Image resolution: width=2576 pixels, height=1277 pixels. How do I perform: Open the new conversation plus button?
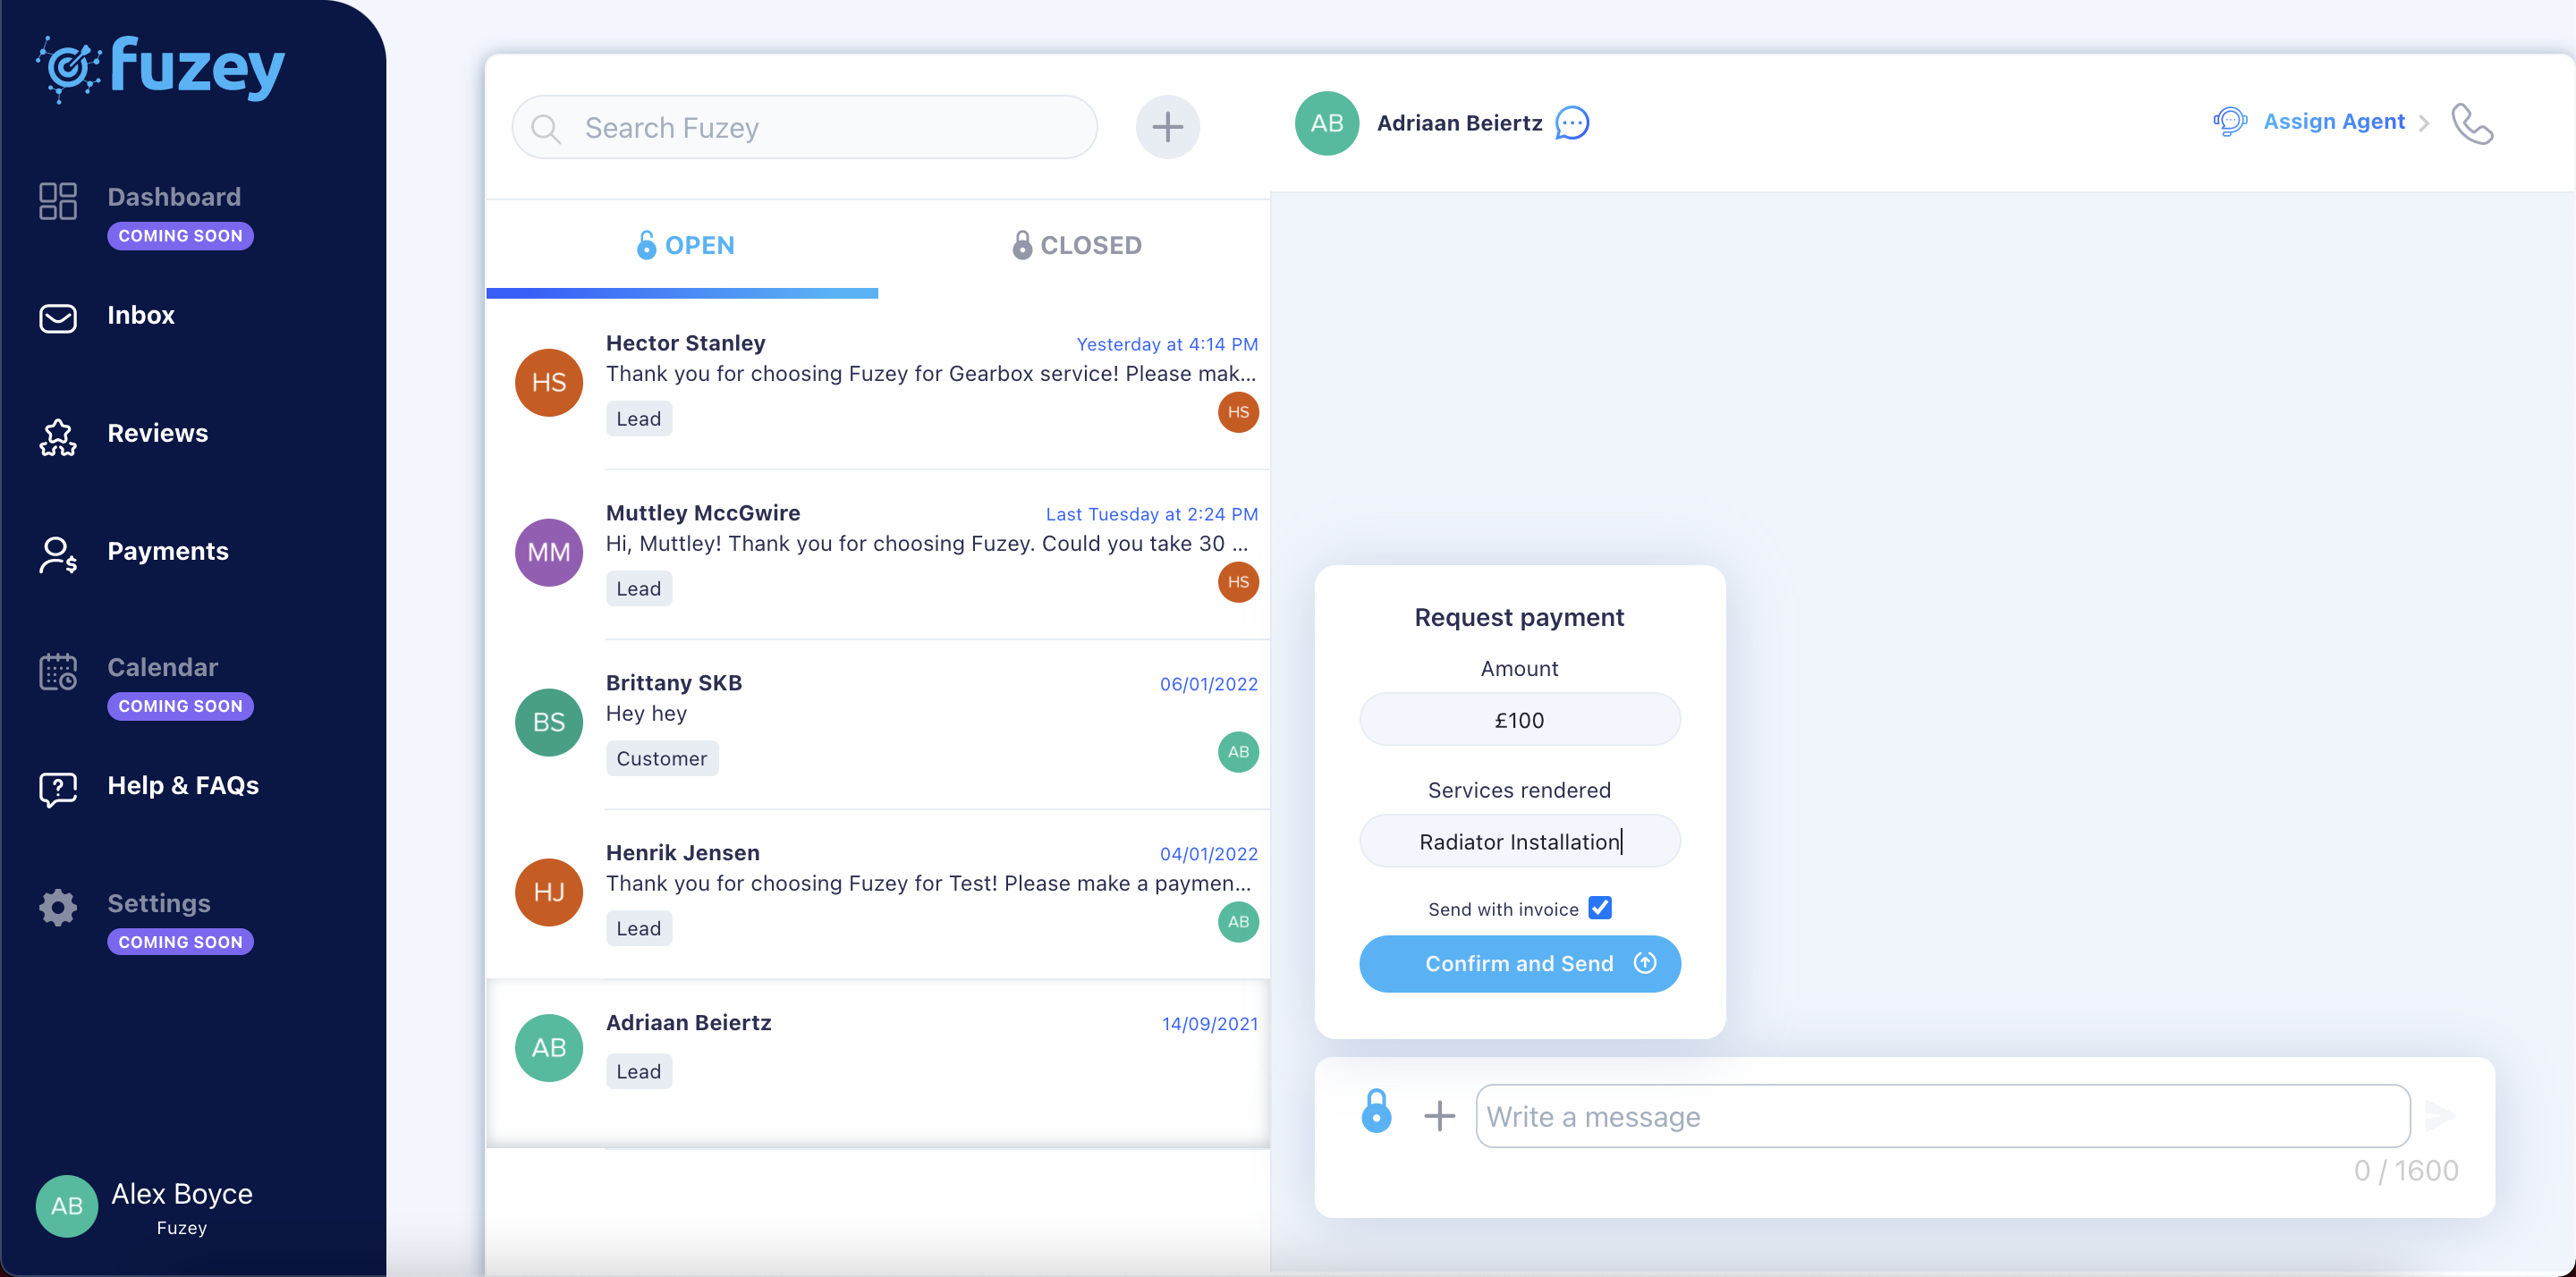[x=1167, y=126]
